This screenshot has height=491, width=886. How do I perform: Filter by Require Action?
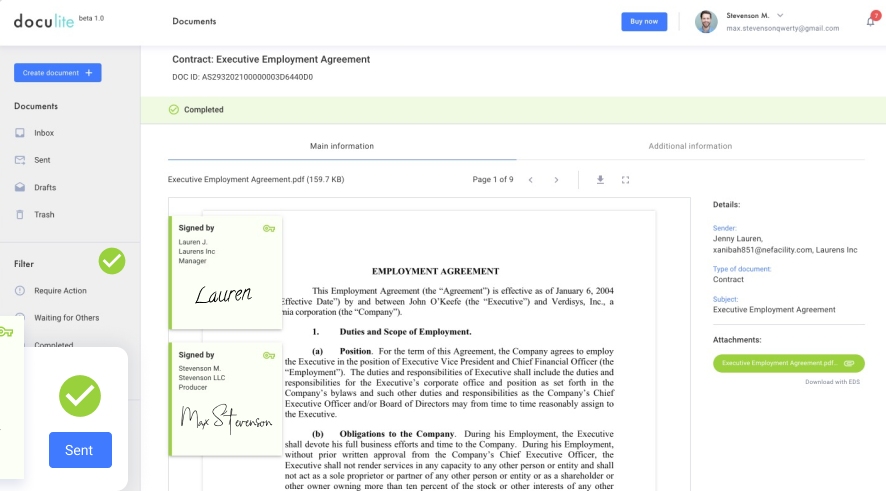(60, 291)
